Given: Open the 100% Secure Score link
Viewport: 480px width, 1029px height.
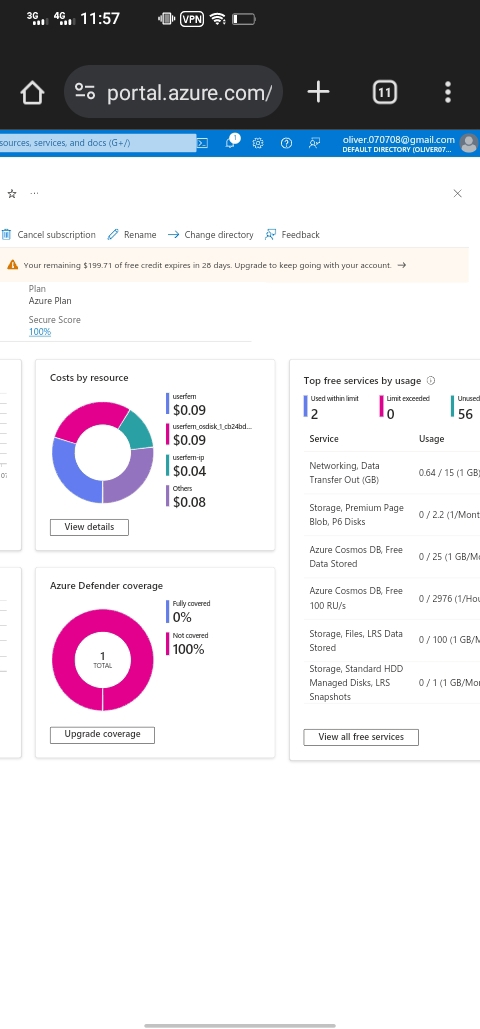Looking at the screenshot, I should click(x=39, y=332).
